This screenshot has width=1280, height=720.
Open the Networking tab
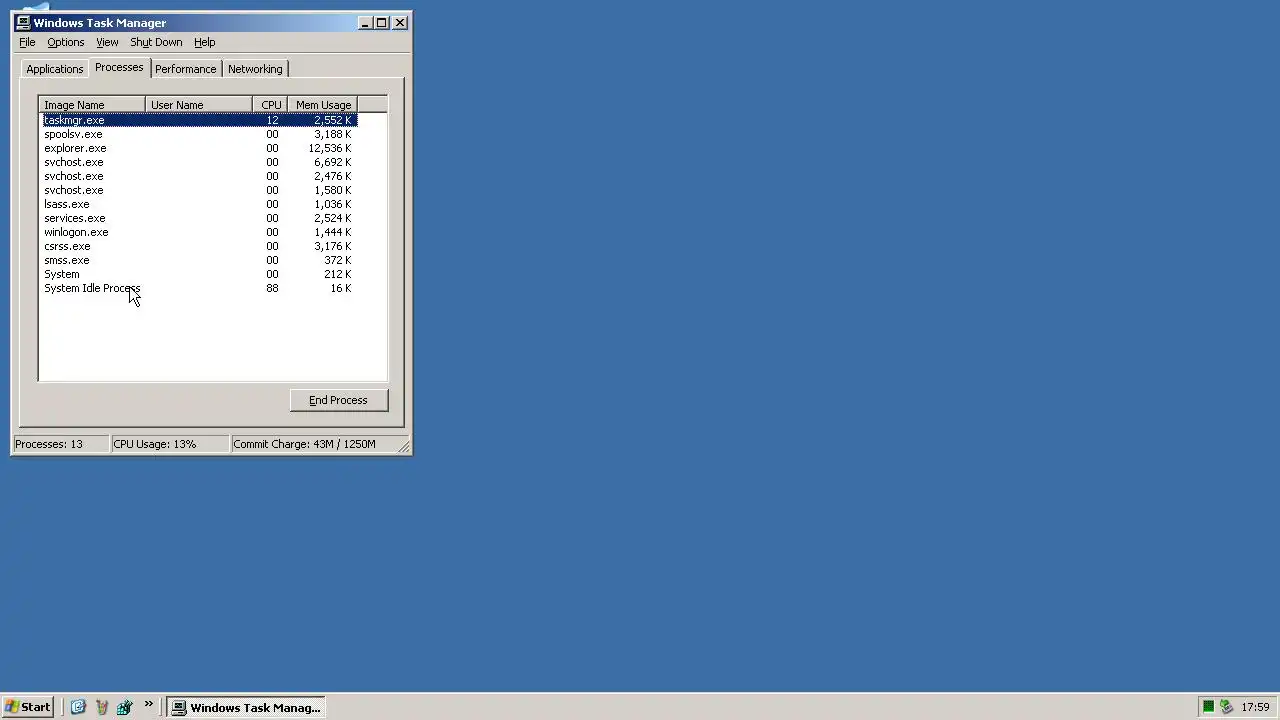(x=255, y=69)
